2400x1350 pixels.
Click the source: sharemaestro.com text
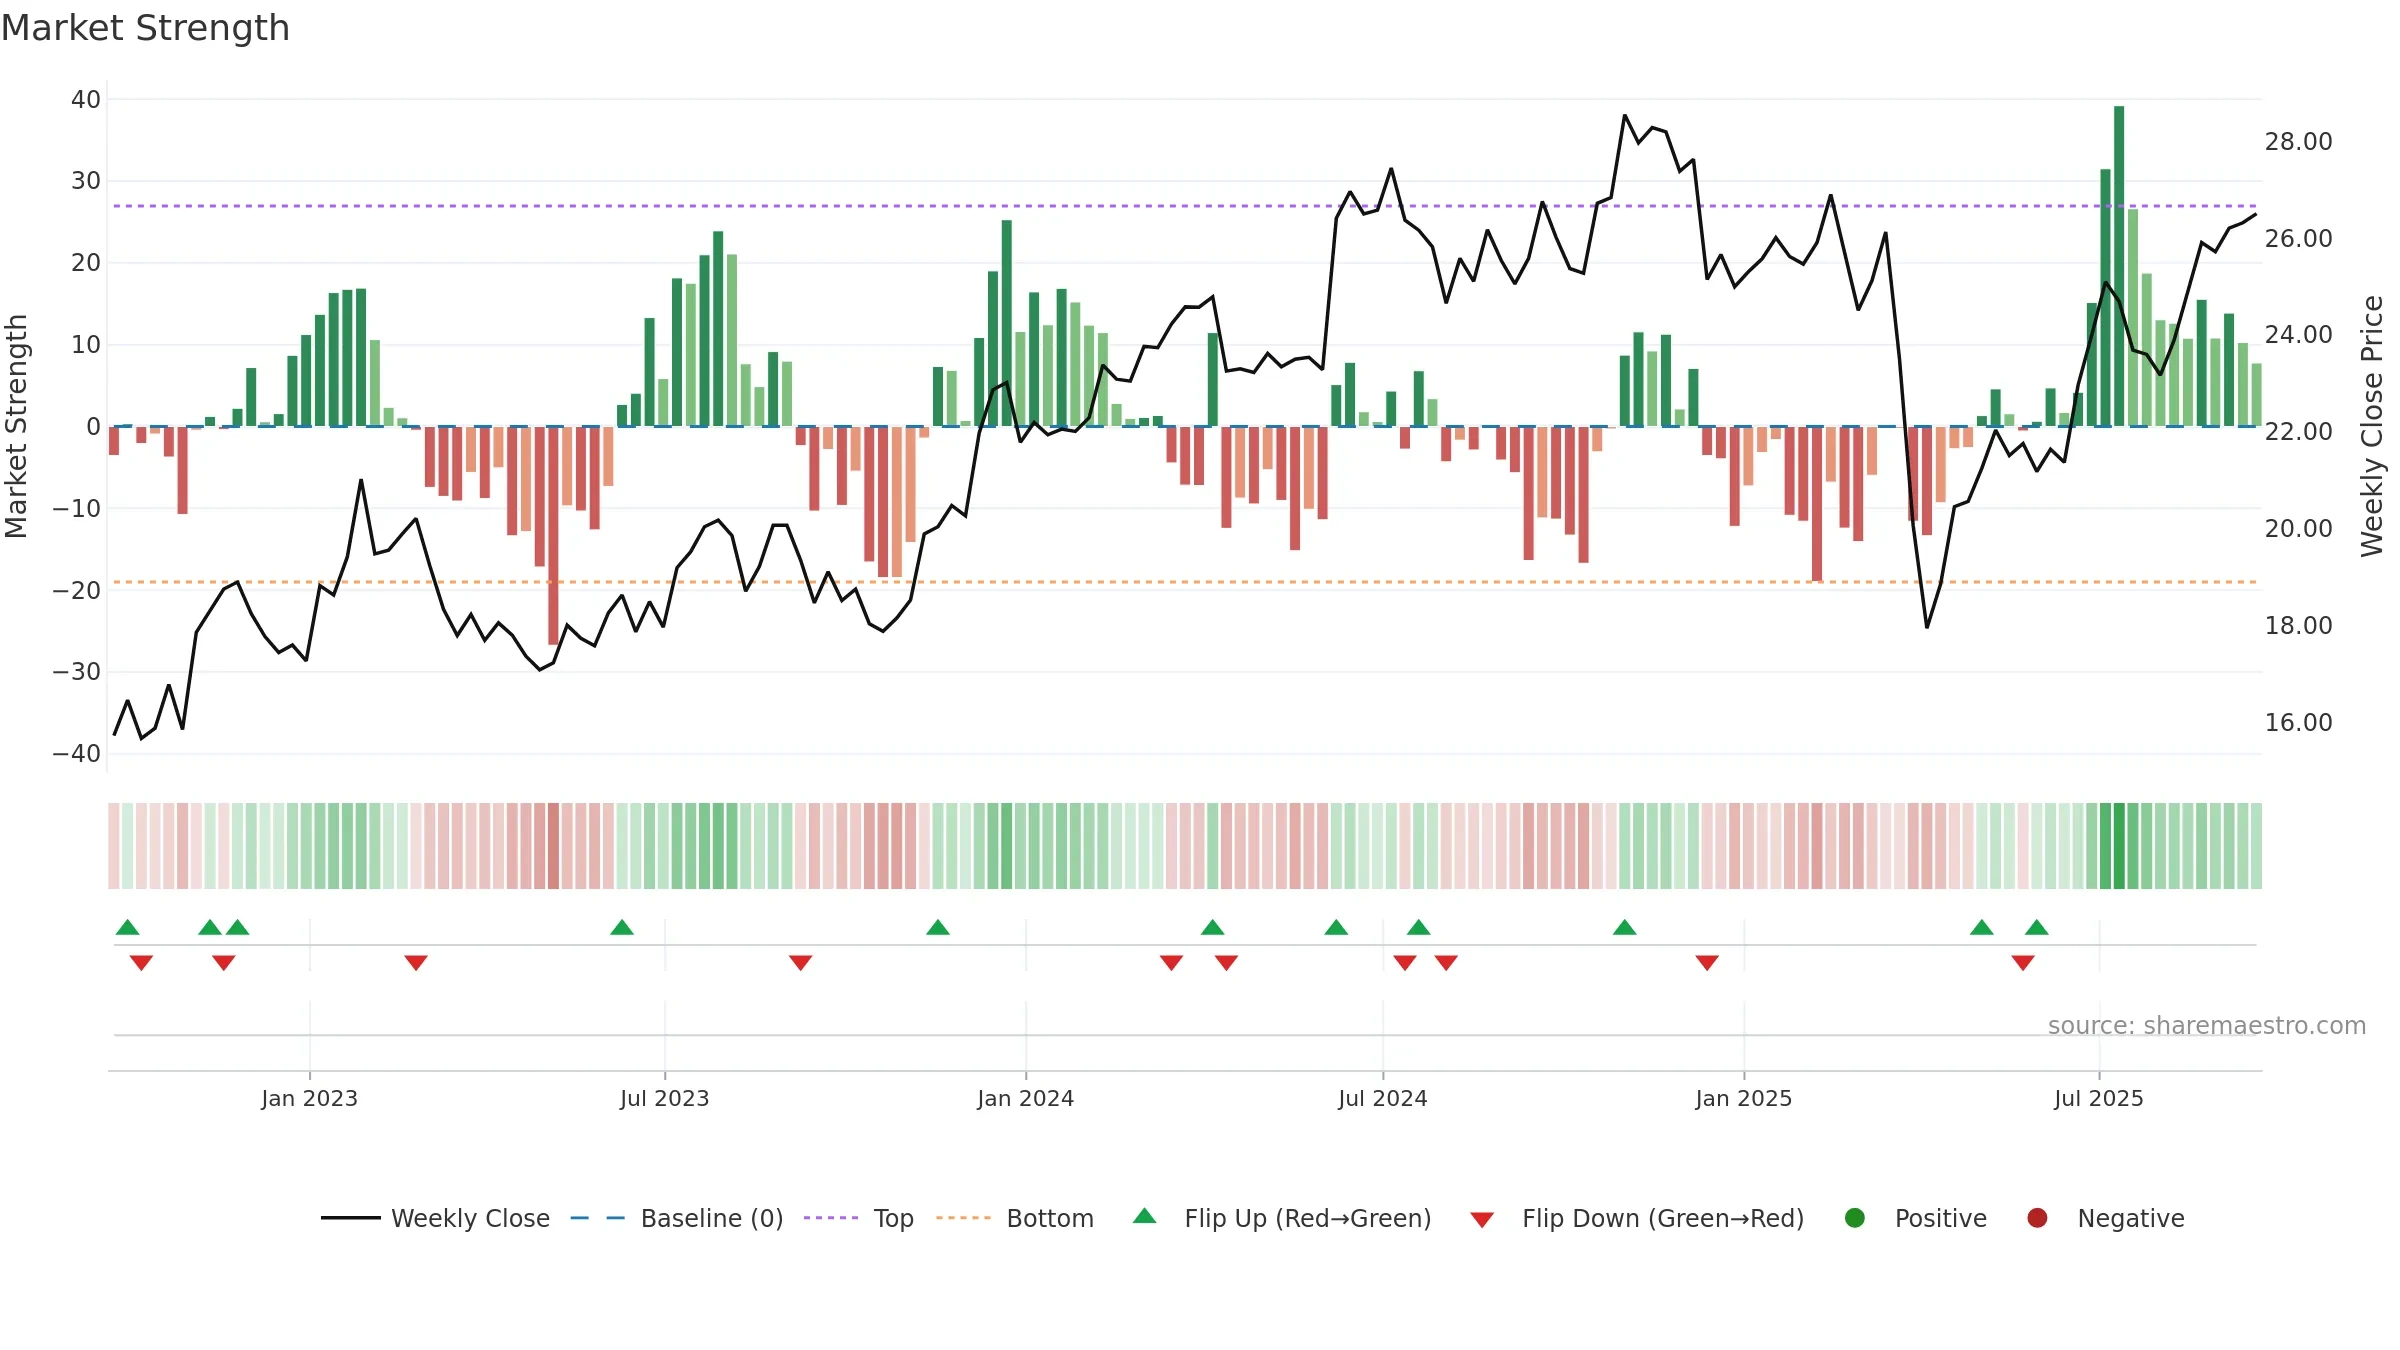tap(2207, 1025)
